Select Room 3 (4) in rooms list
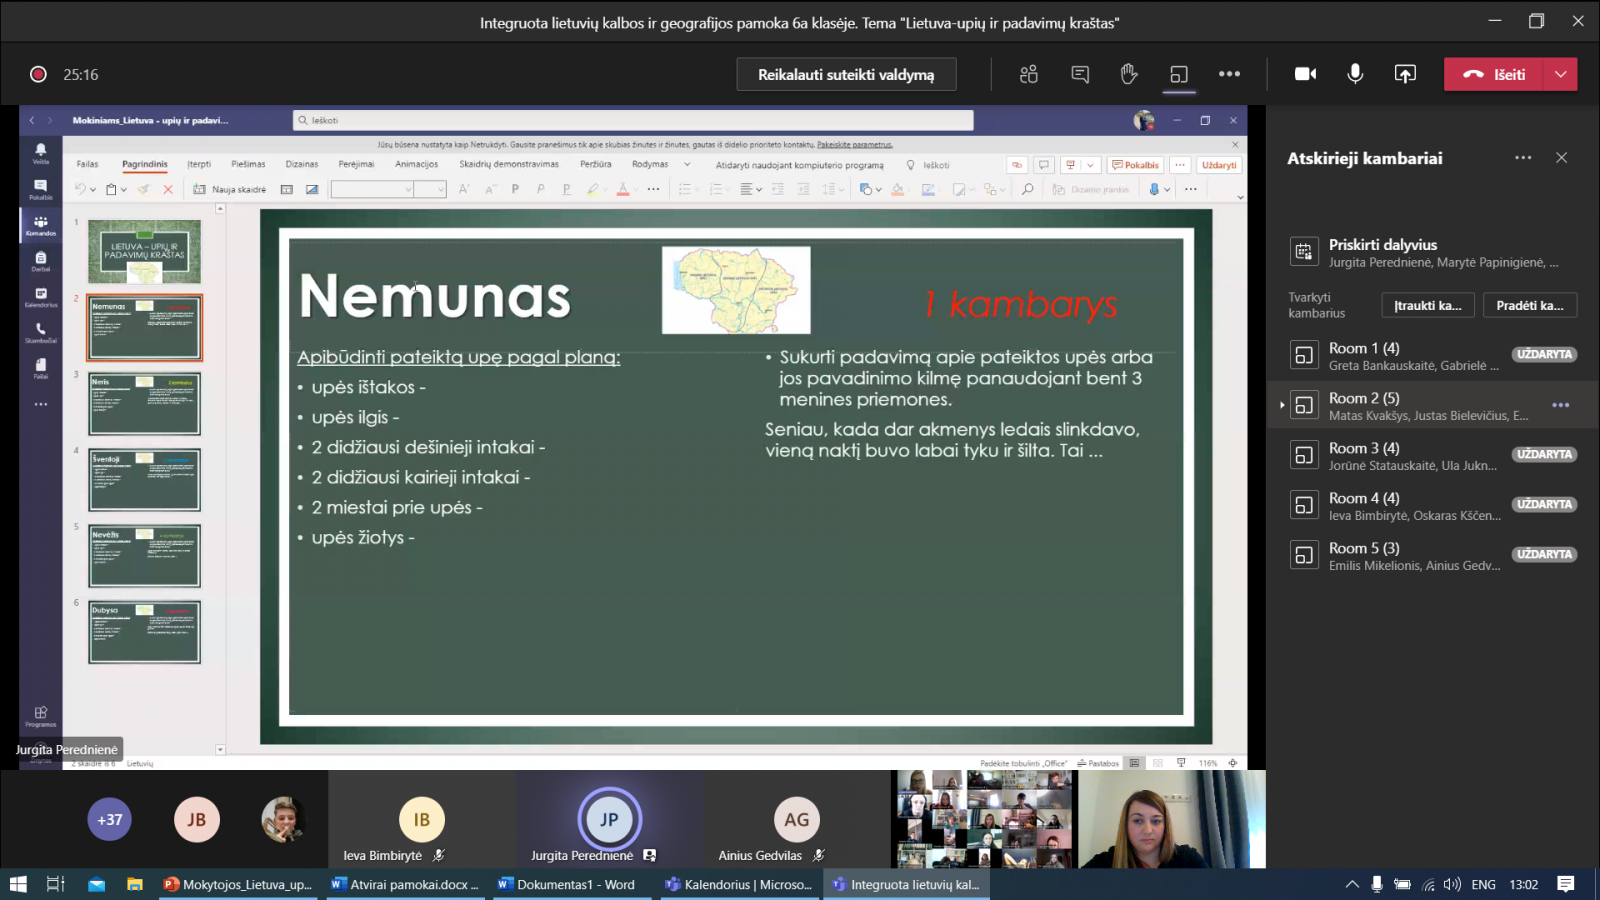 [x=1433, y=455]
